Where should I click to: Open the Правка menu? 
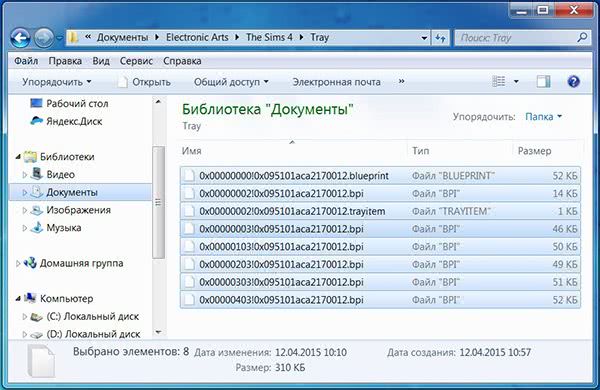point(65,61)
